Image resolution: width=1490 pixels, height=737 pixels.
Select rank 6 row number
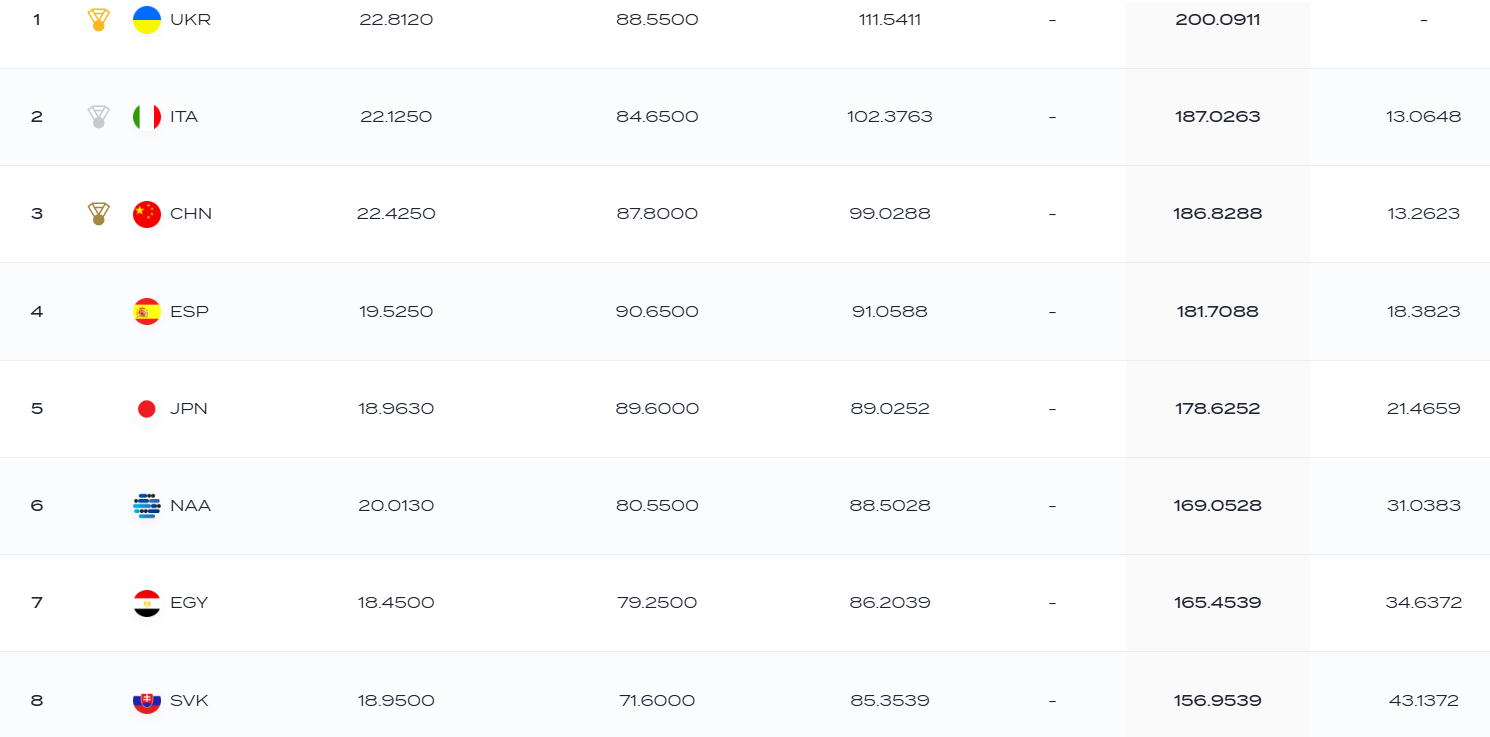click(x=37, y=505)
